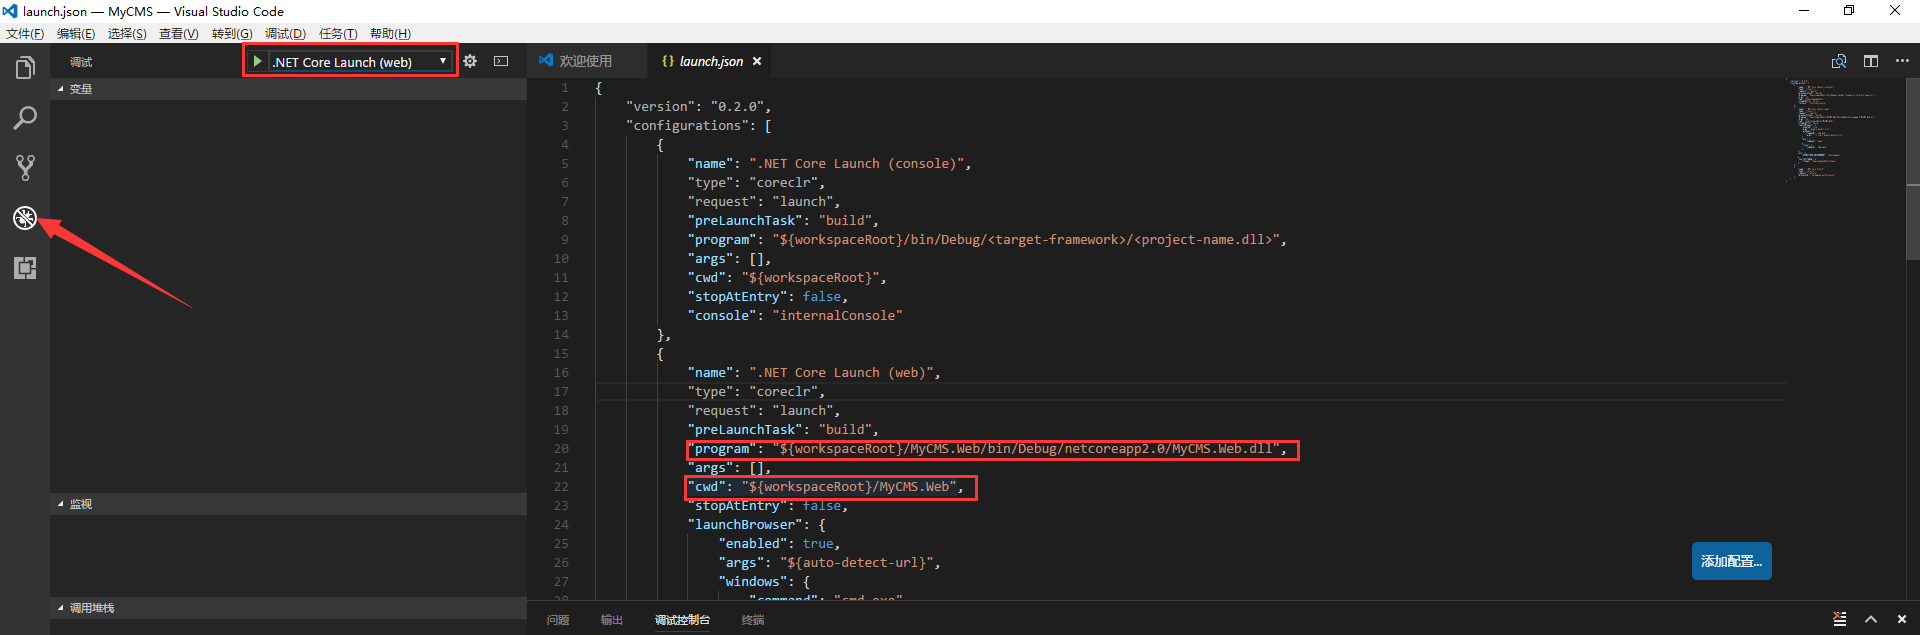
Task: Clear the debug console output
Action: pyautogui.click(x=1840, y=619)
